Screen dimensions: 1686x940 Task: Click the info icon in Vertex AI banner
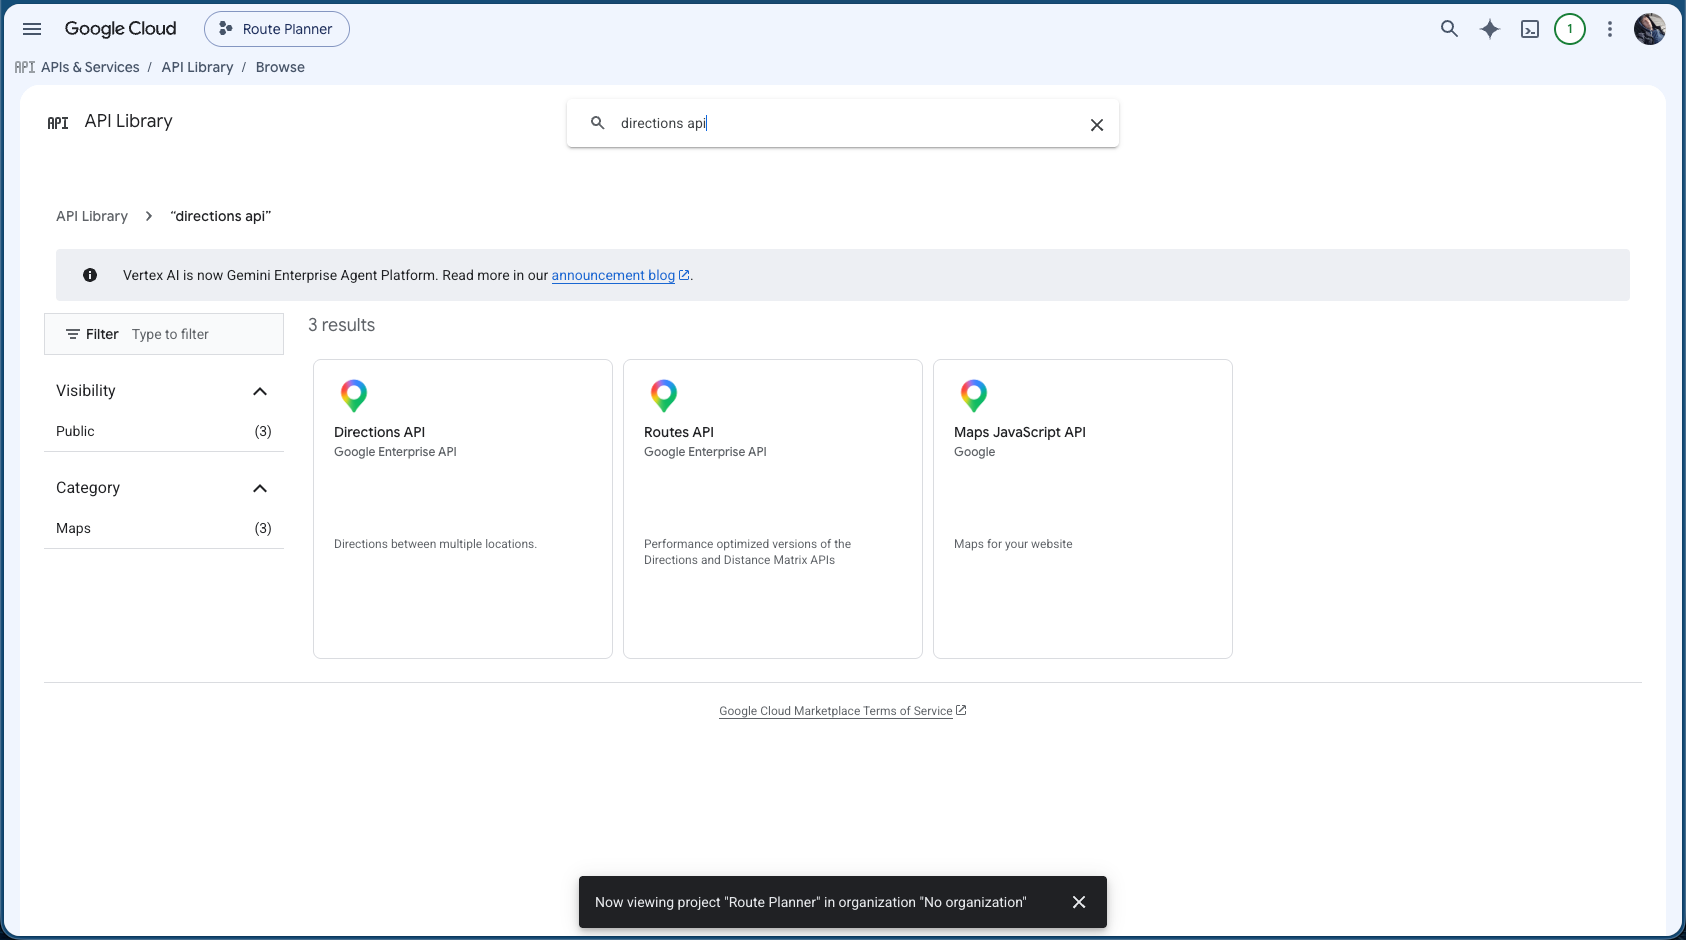click(x=90, y=275)
